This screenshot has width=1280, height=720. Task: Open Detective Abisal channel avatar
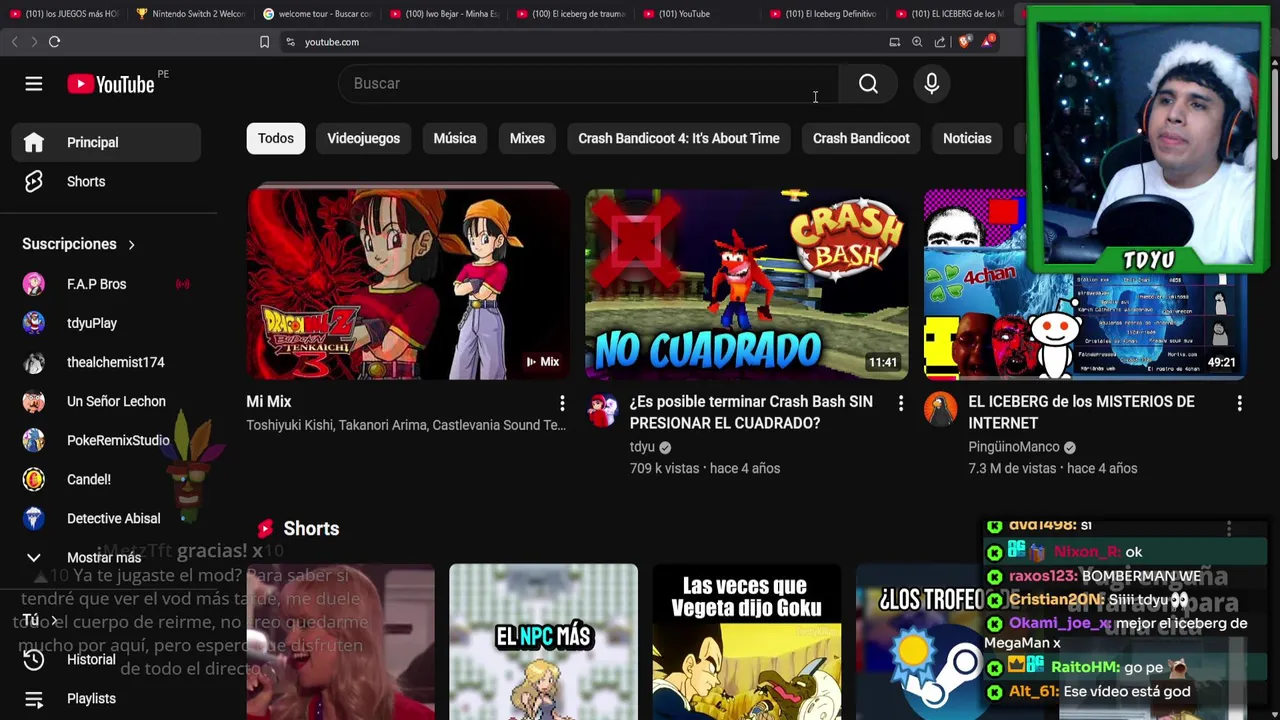pos(33,518)
